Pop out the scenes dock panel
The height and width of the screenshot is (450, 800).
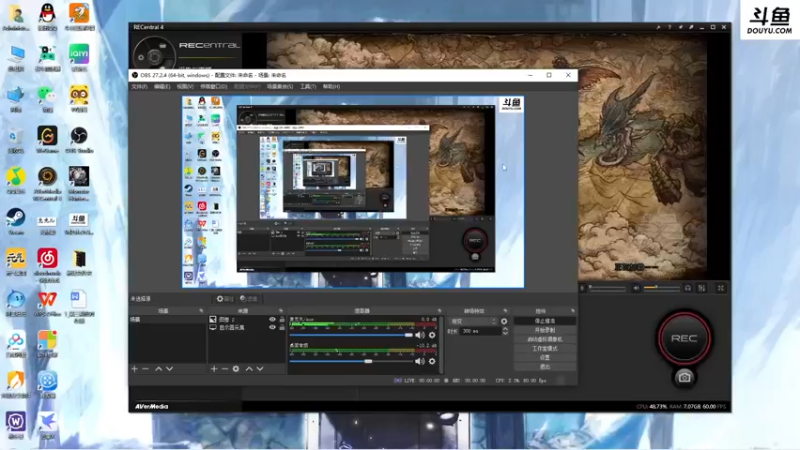(x=201, y=311)
